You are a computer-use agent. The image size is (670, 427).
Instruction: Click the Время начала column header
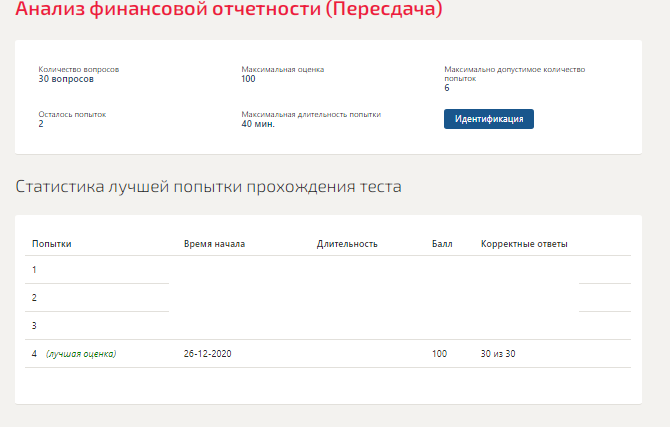pyautogui.click(x=214, y=244)
